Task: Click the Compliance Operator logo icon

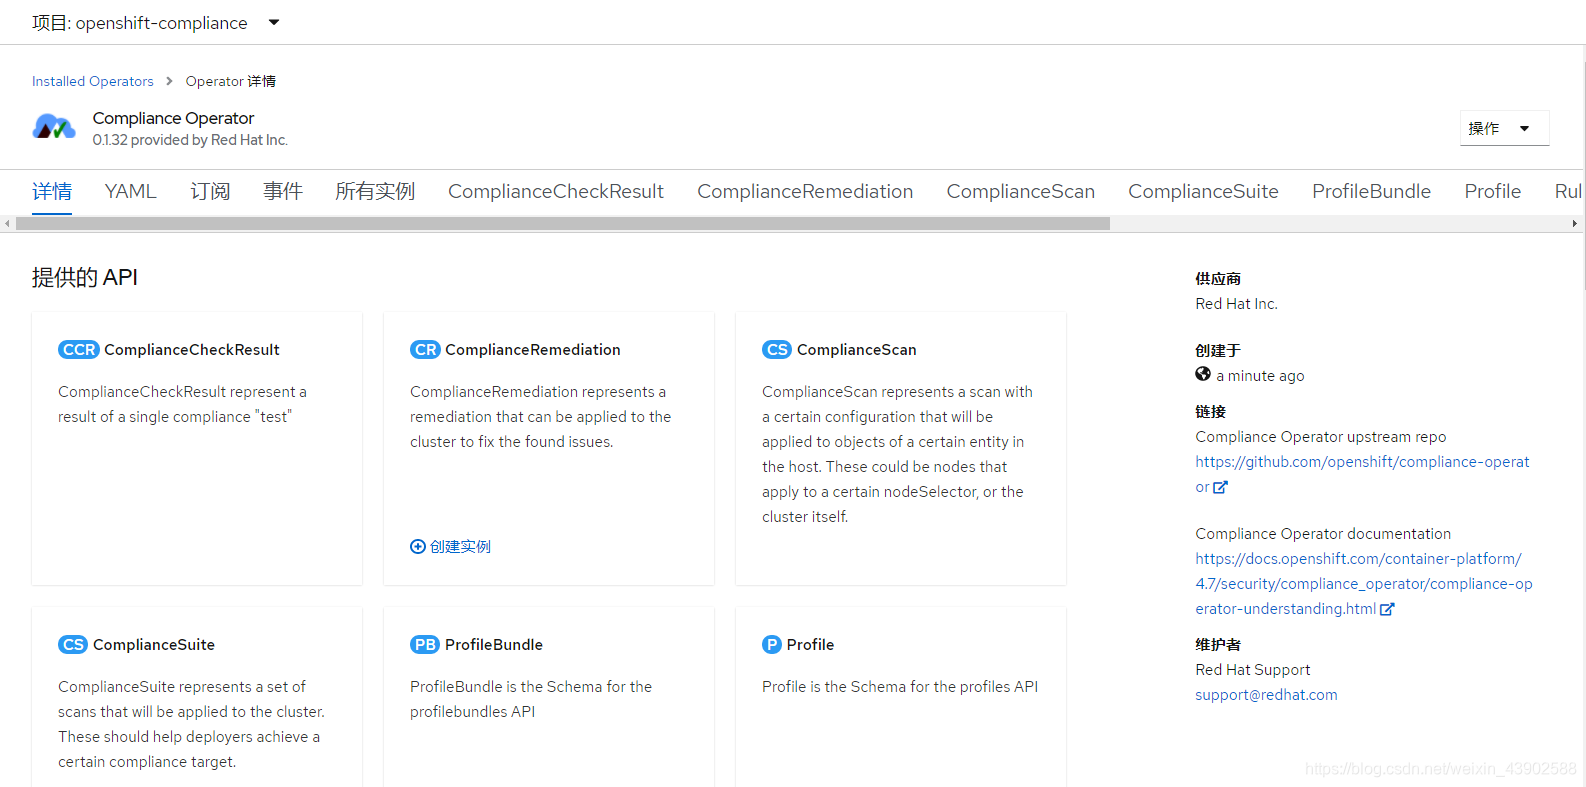Action: [54, 127]
